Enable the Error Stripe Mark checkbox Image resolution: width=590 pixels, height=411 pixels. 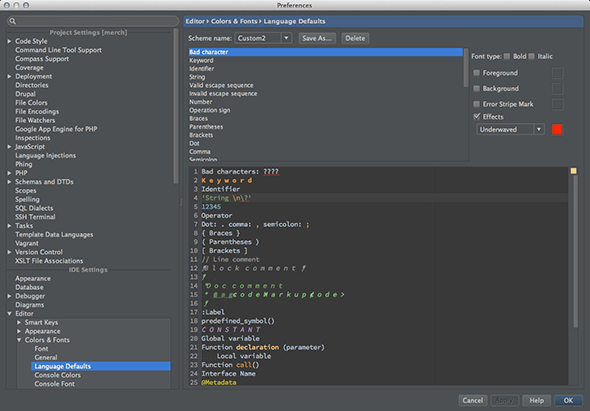click(x=476, y=104)
